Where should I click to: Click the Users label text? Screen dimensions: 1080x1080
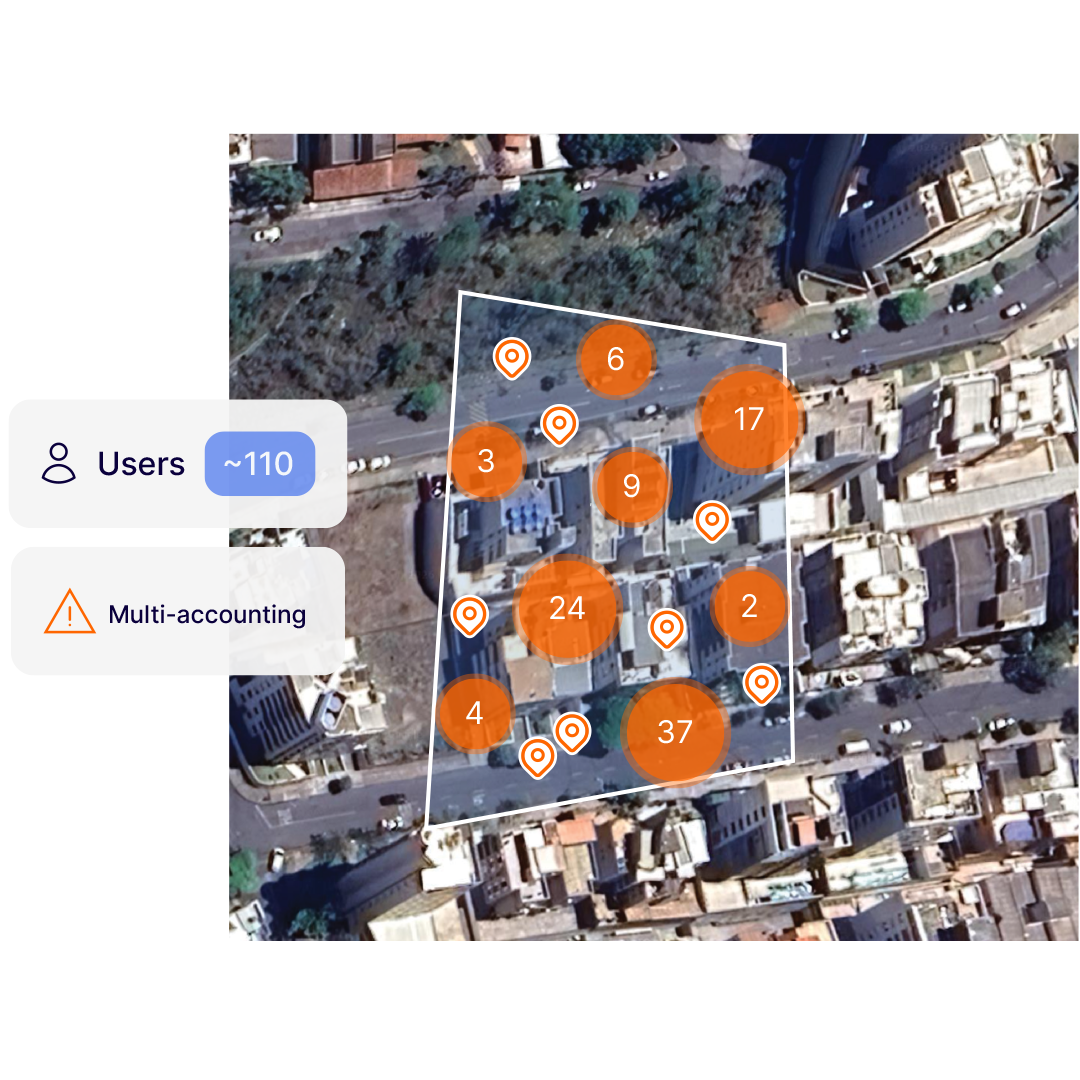141,464
